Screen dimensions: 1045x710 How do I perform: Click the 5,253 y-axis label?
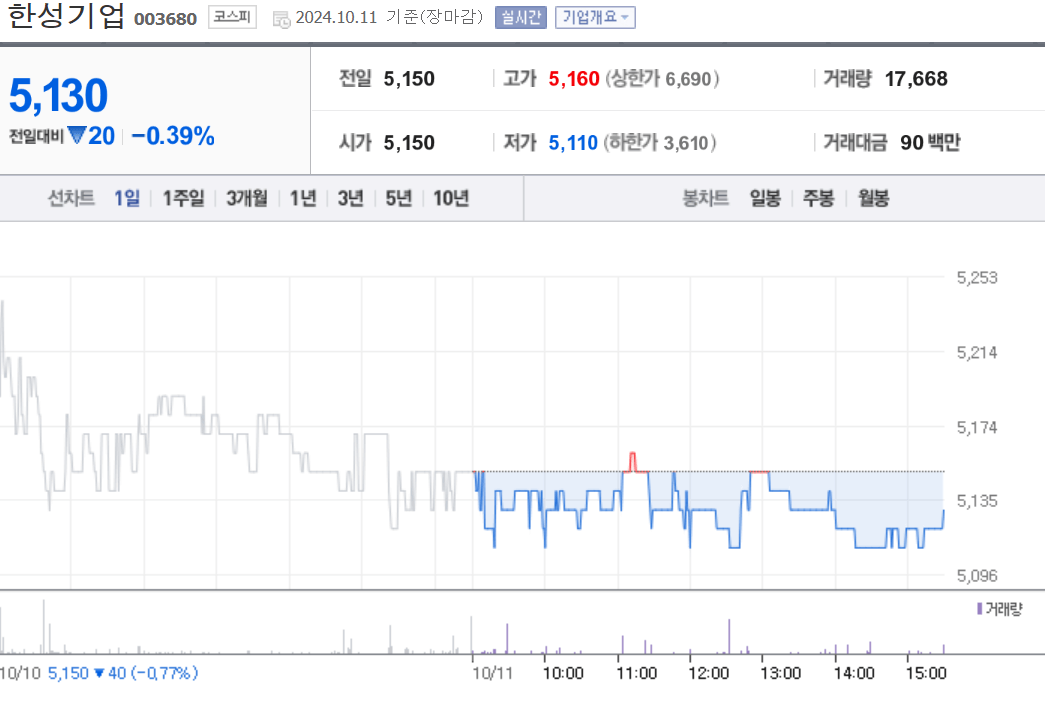[977, 277]
